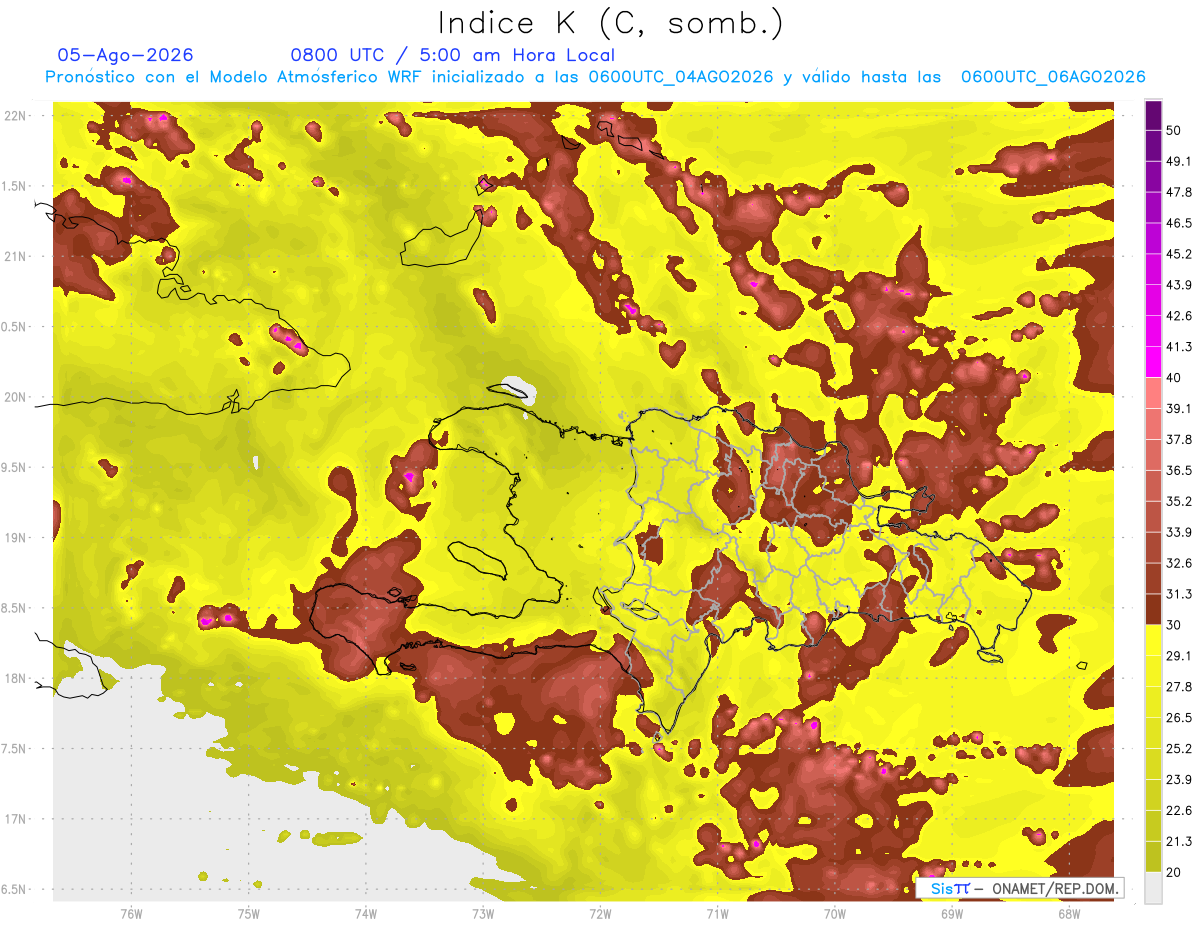Screen dimensions: 1200x927
Task: Pick the dark purple swatch above 50
Action: click(1154, 115)
